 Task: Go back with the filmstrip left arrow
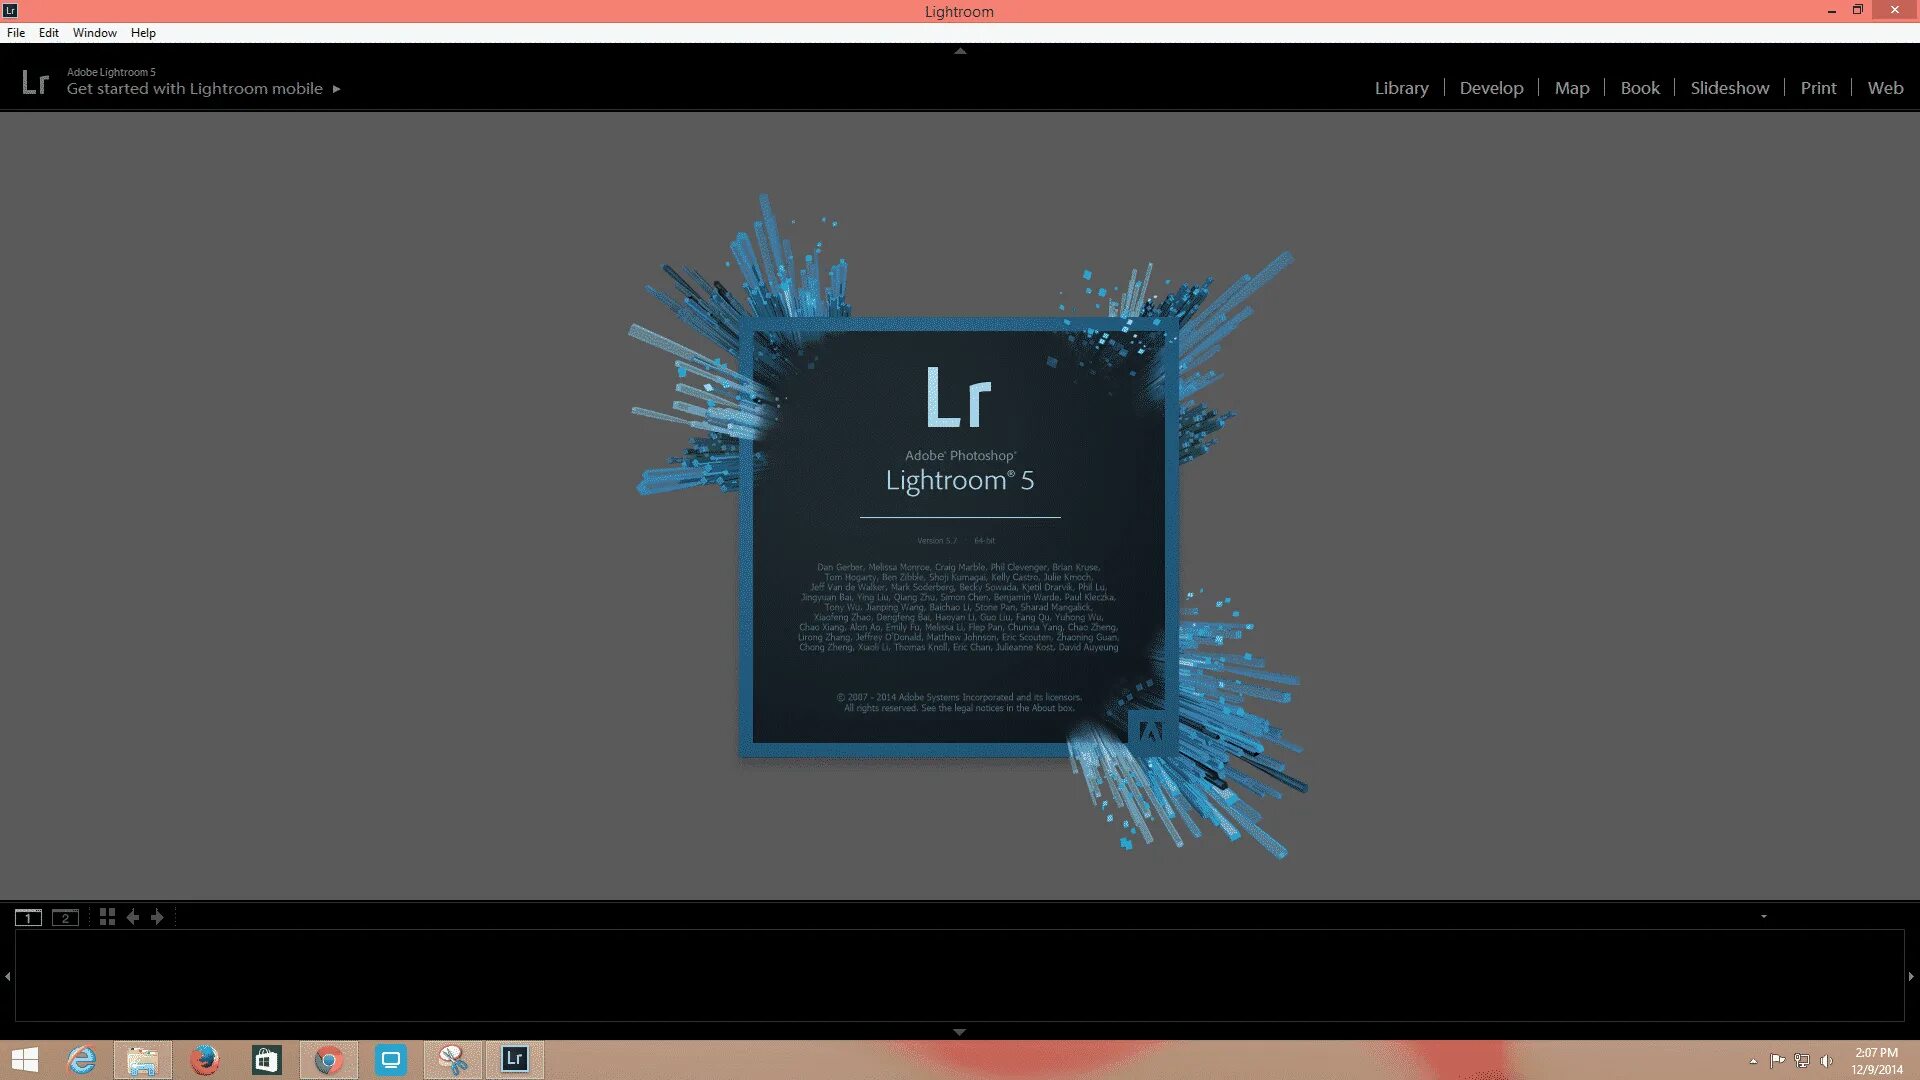point(133,917)
